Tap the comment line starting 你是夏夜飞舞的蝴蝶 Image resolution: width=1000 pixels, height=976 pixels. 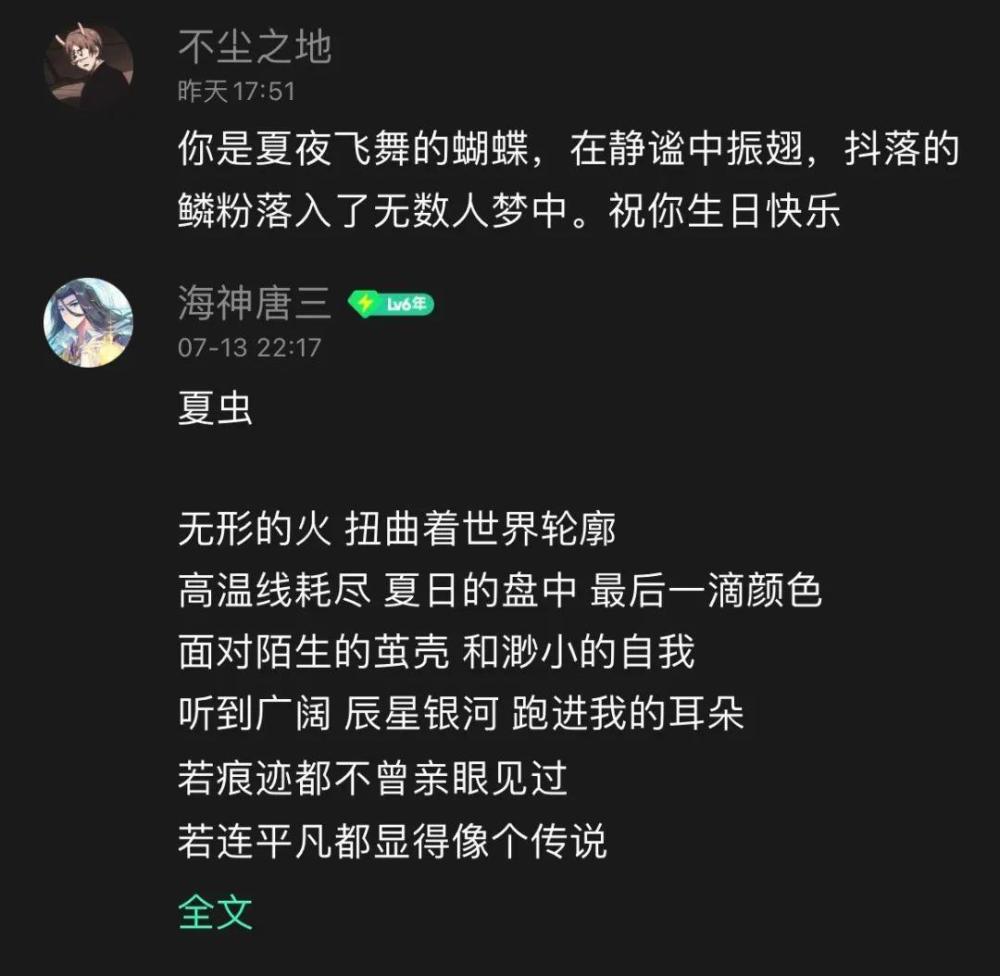568,149
